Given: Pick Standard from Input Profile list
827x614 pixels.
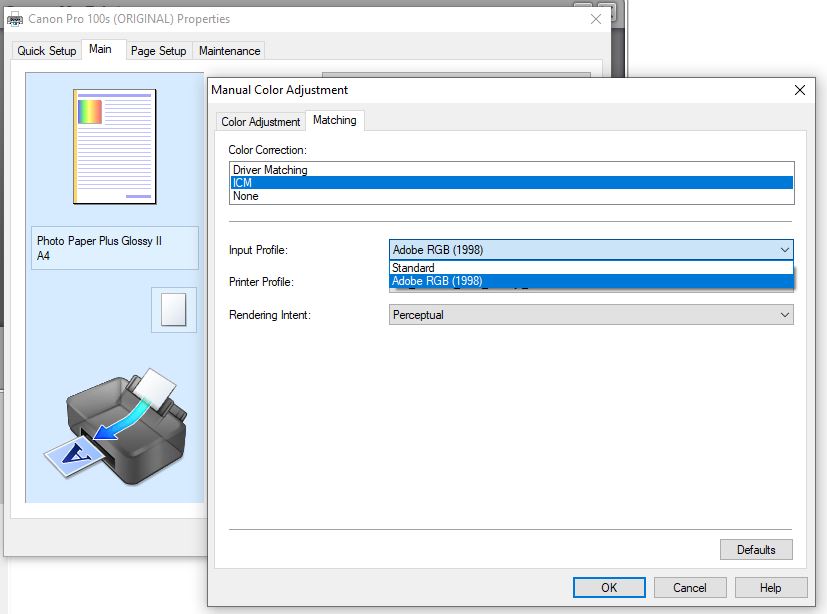Looking at the screenshot, I should pyautogui.click(x=413, y=268).
